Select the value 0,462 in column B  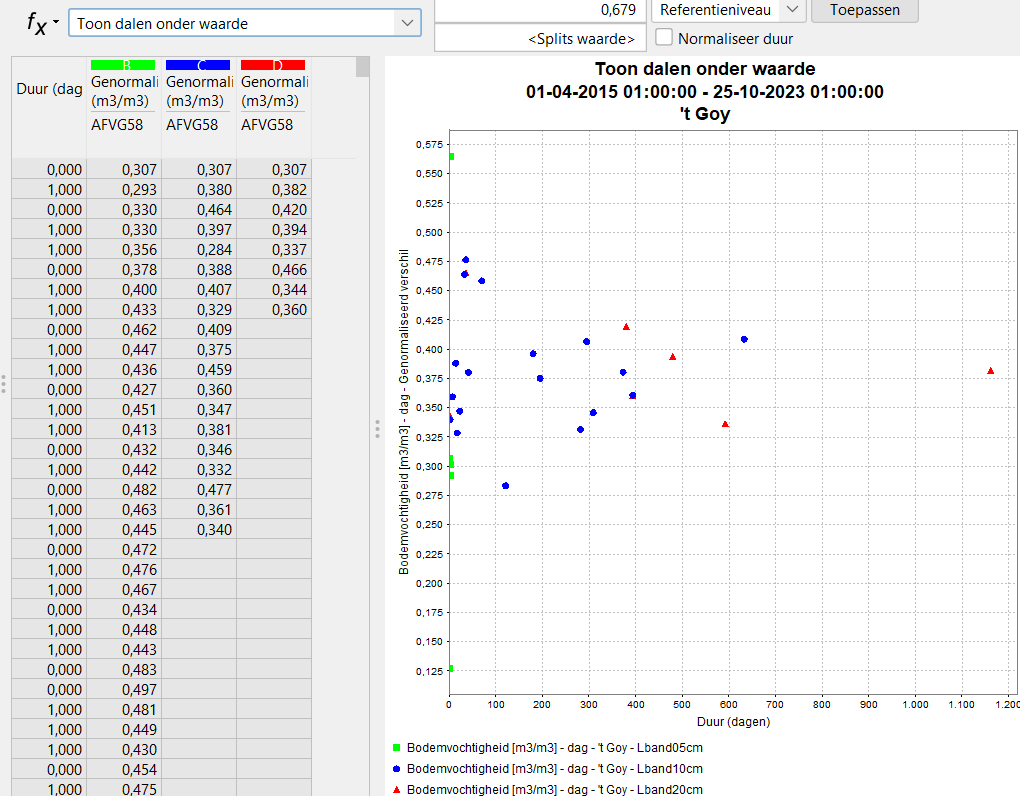[124, 330]
